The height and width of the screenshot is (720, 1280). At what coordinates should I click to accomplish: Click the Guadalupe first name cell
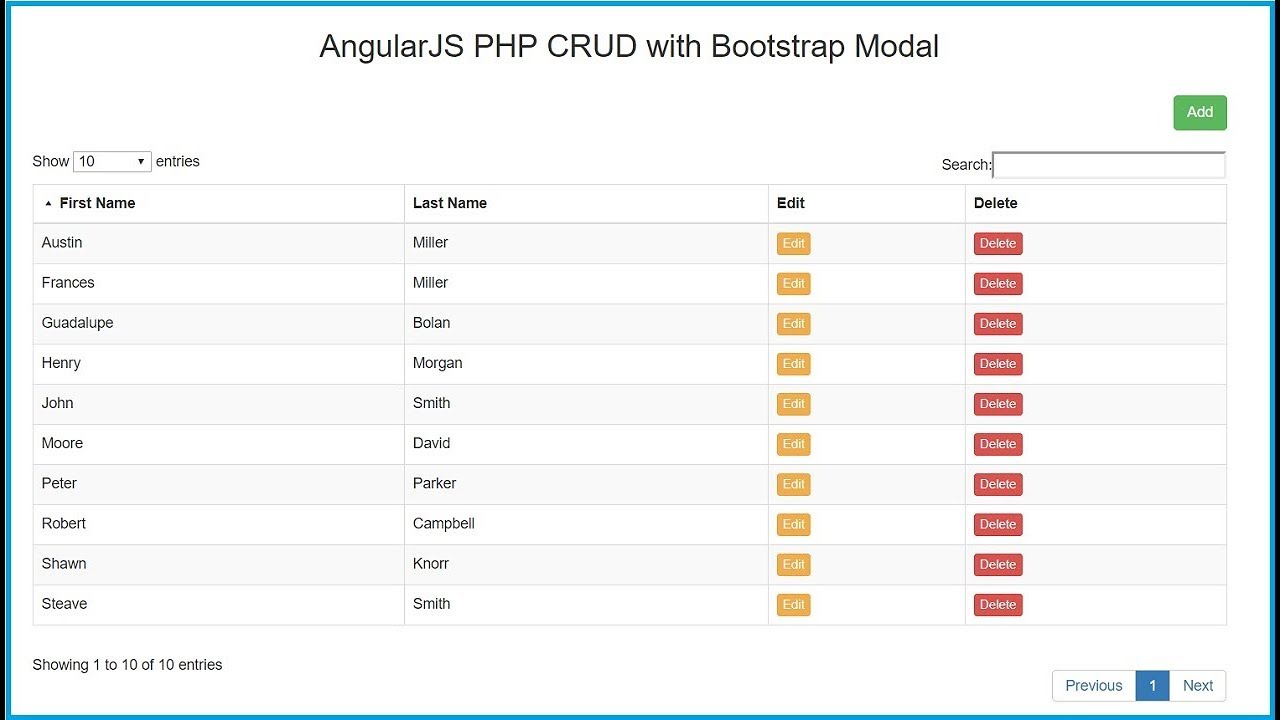(x=219, y=323)
